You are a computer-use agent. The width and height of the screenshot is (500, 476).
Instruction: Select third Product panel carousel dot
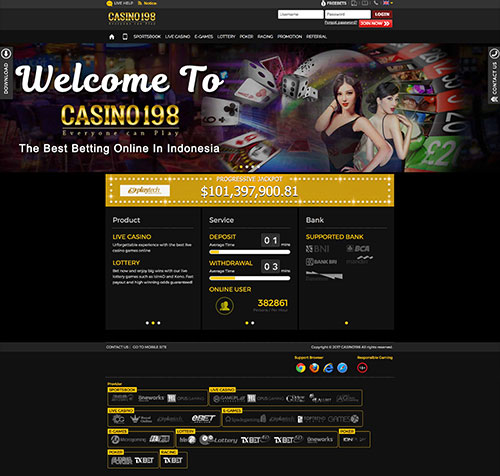159,323
